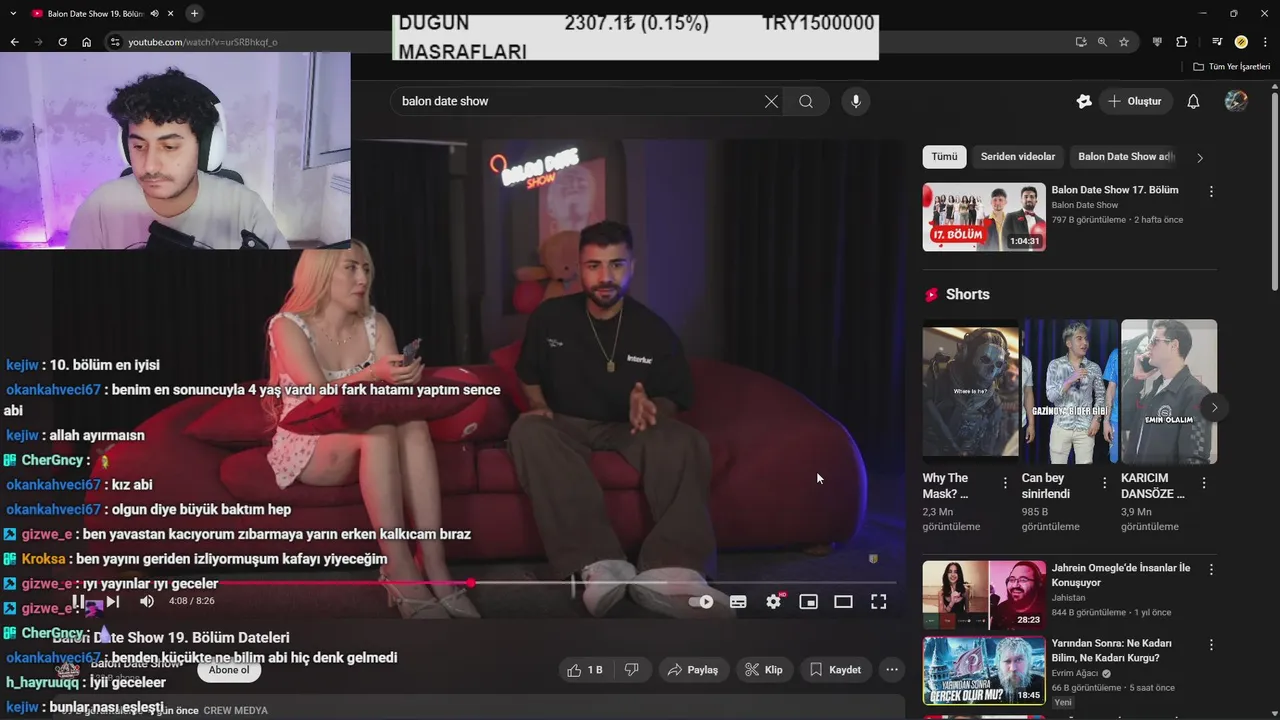Share the video using Paylaş
The height and width of the screenshot is (720, 1280).
pos(693,670)
